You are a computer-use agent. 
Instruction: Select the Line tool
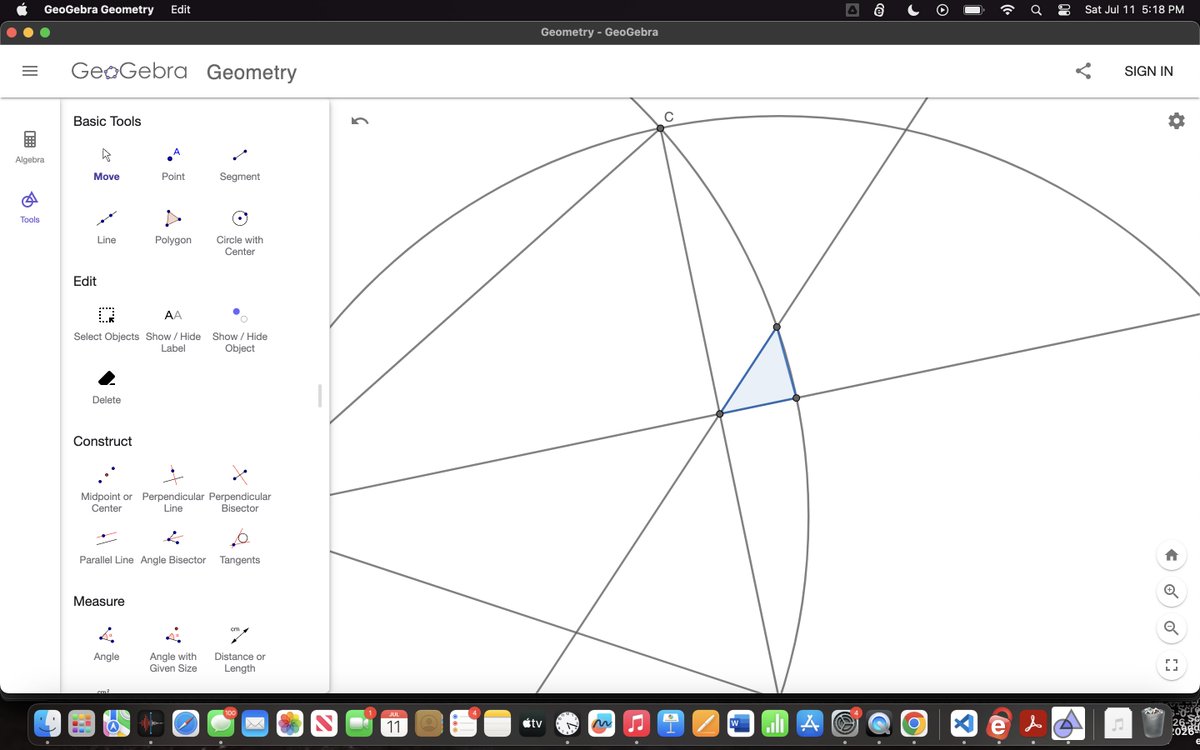(x=106, y=227)
